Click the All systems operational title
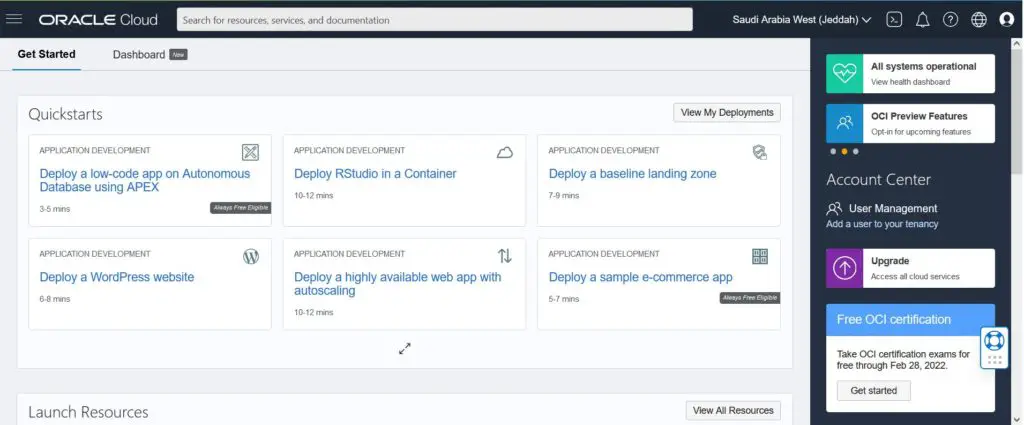The image size is (1024, 425). (x=923, y=67)
